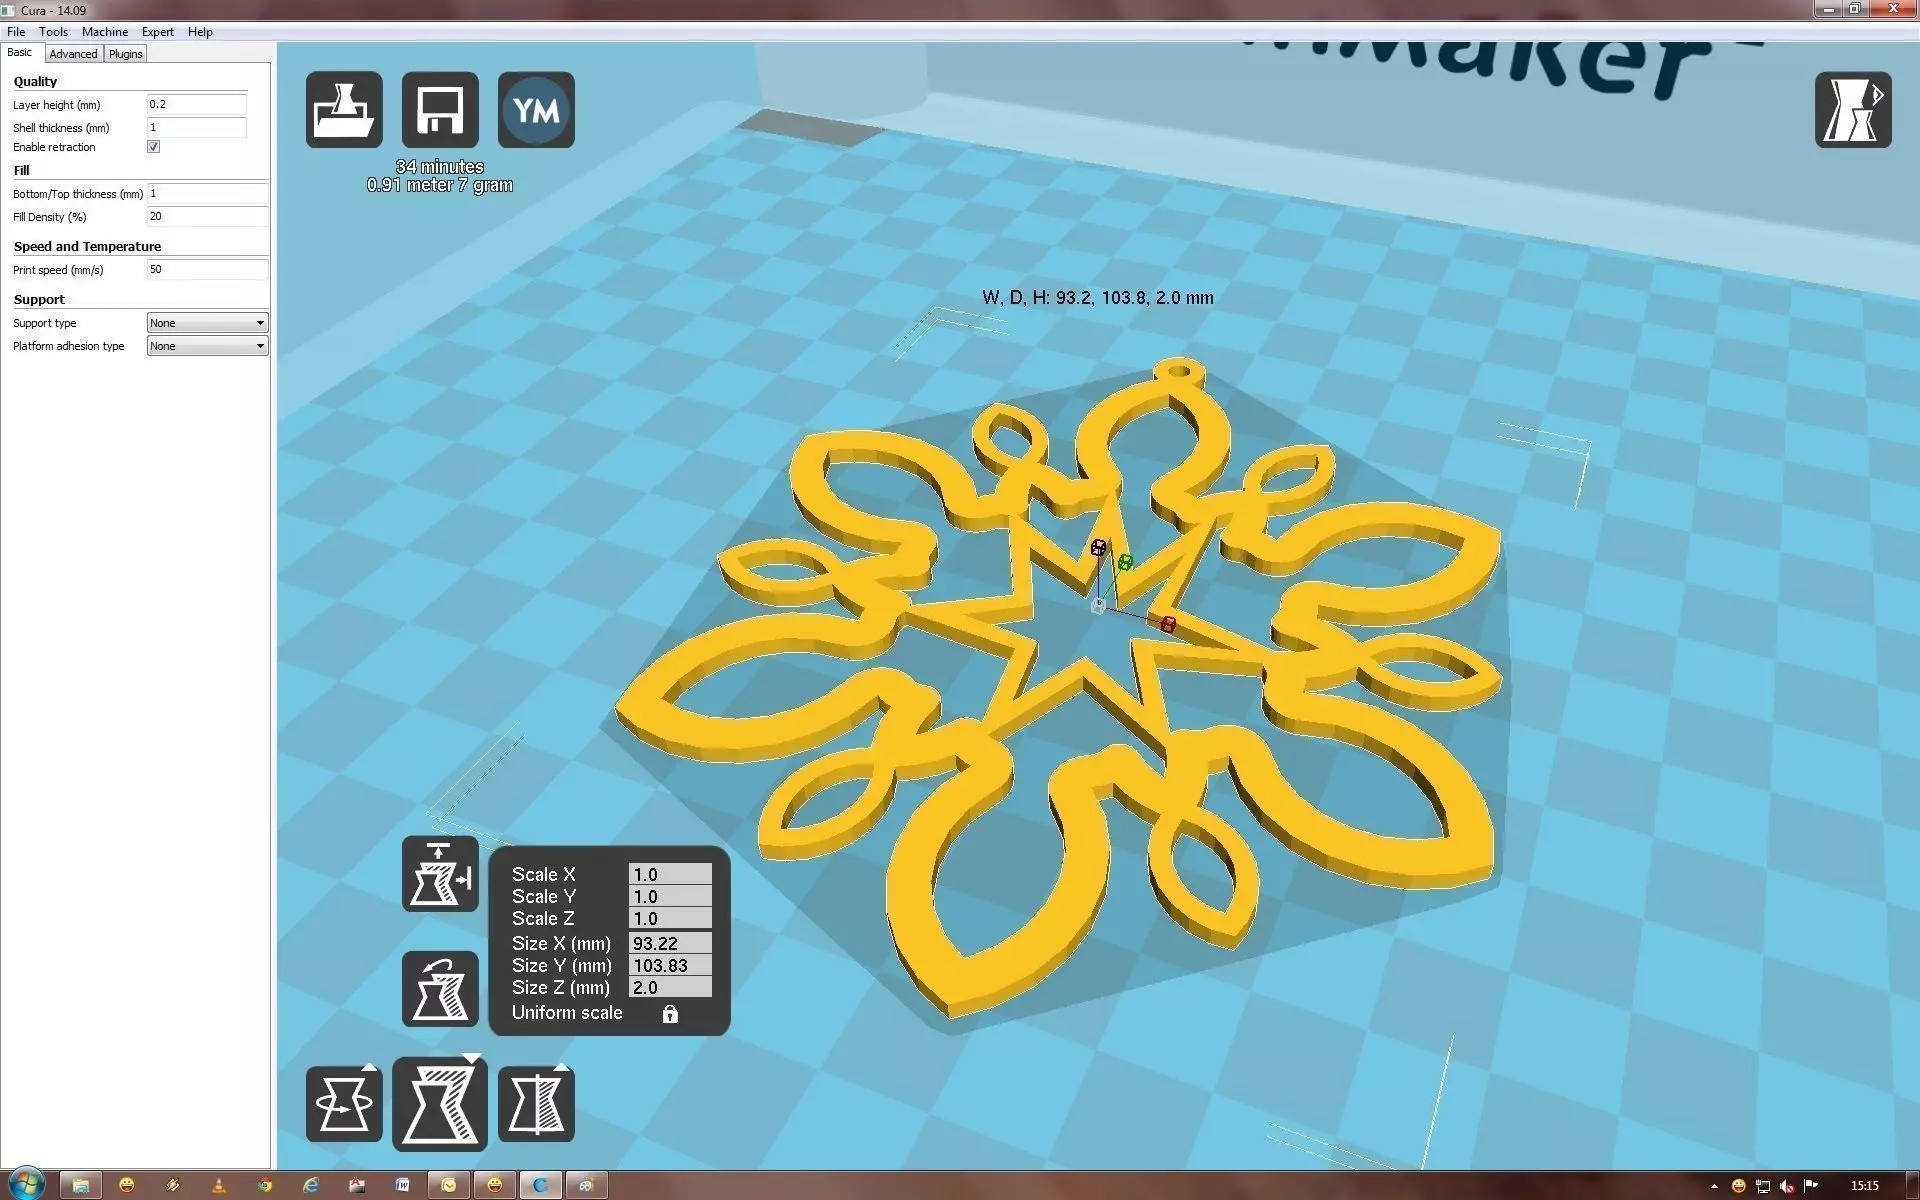
Task: Open the File menu
Action: coord(16,32)
